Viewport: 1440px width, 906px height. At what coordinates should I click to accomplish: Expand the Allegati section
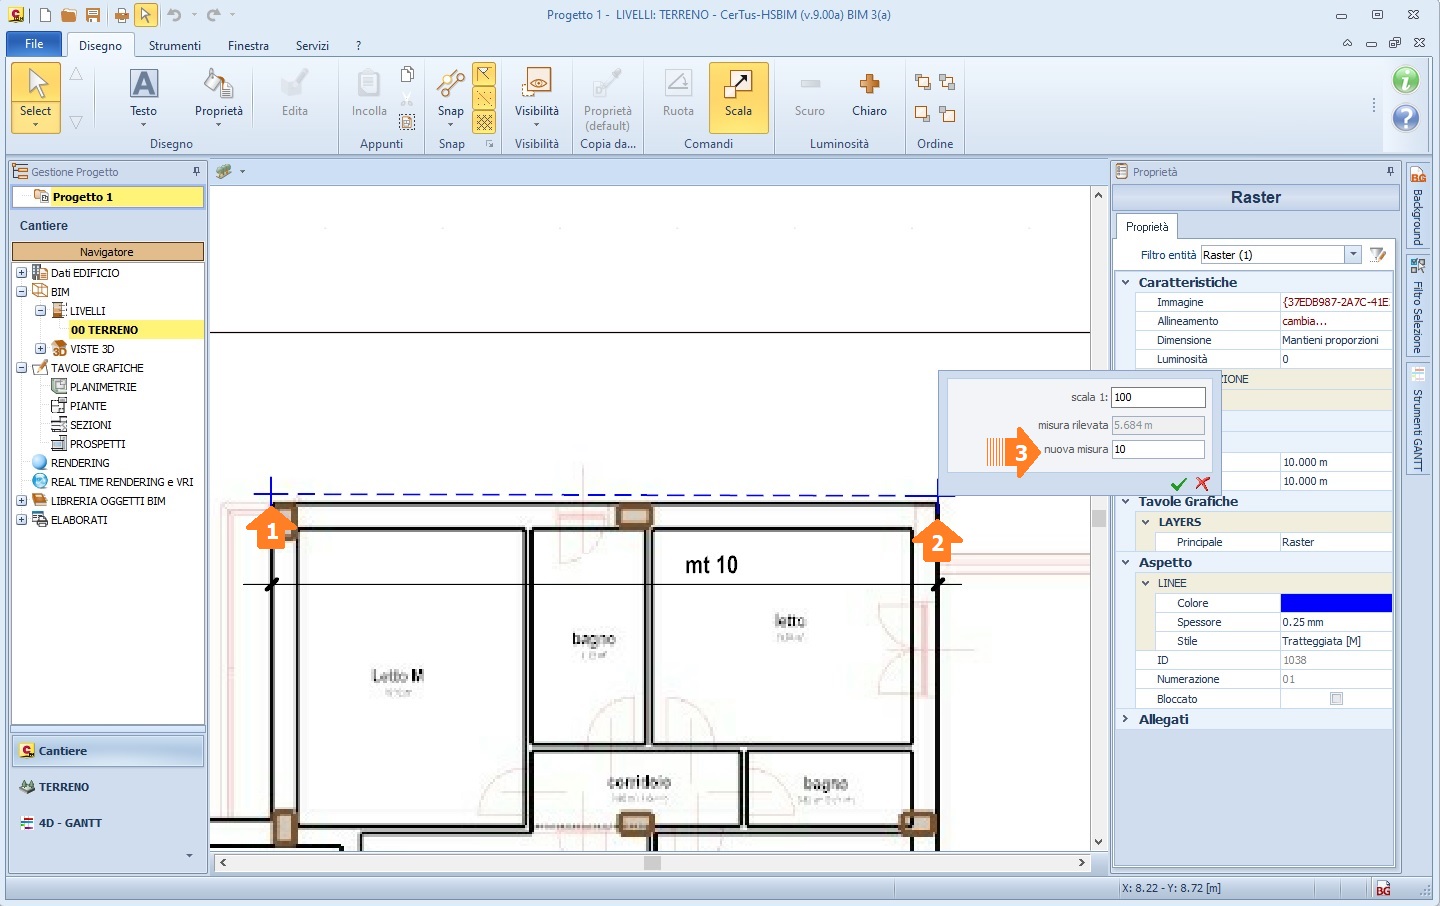(1126, 719)
